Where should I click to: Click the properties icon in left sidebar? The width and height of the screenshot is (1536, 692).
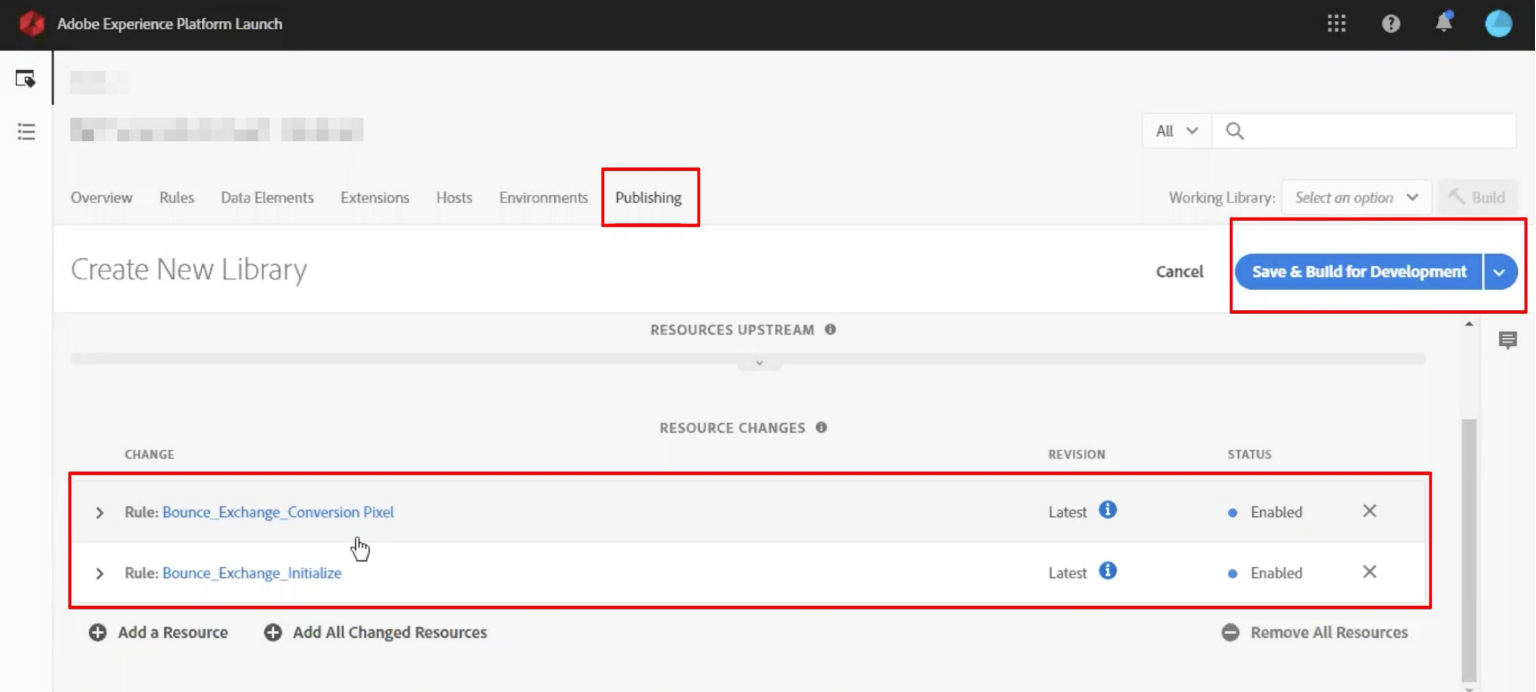pyautogui.click(x=26, y=79)
